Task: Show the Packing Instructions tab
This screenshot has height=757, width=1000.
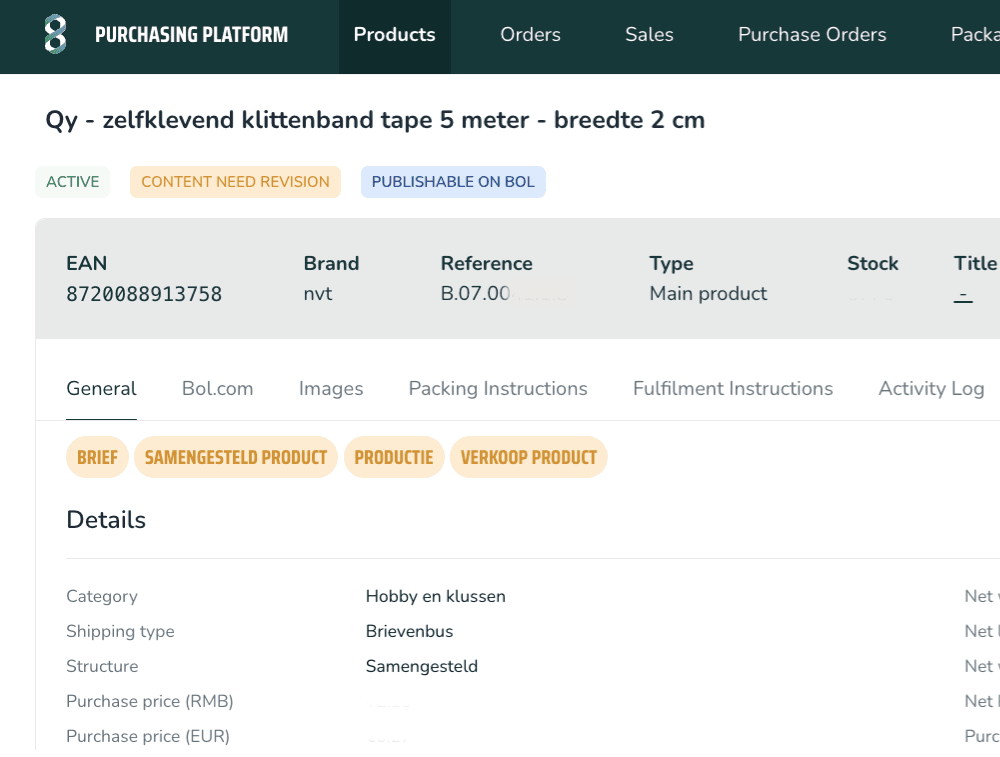Action: pyautogui.click(x=498, y=389)
